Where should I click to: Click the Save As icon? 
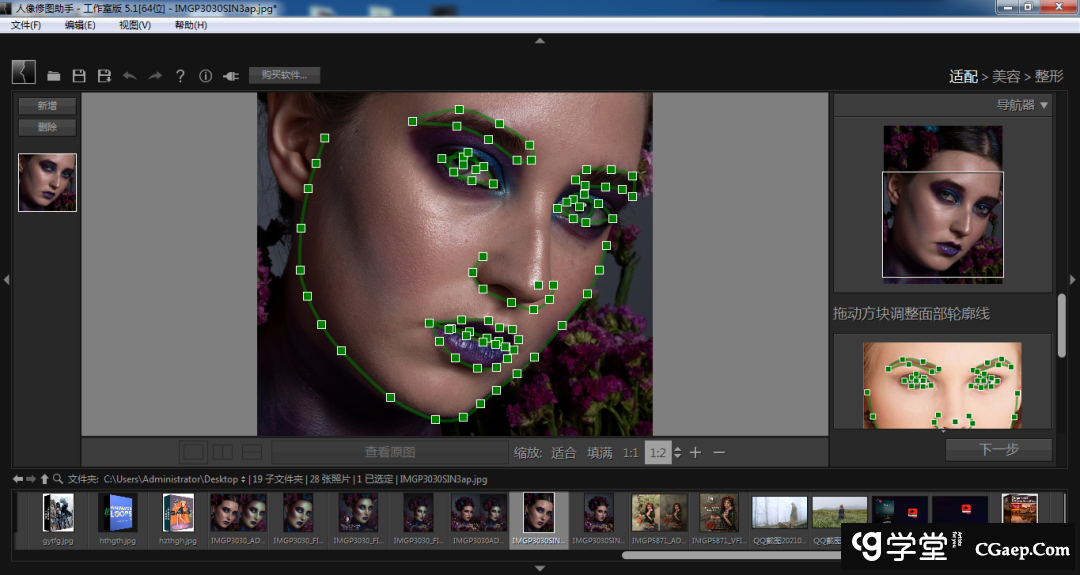(104, 76)
